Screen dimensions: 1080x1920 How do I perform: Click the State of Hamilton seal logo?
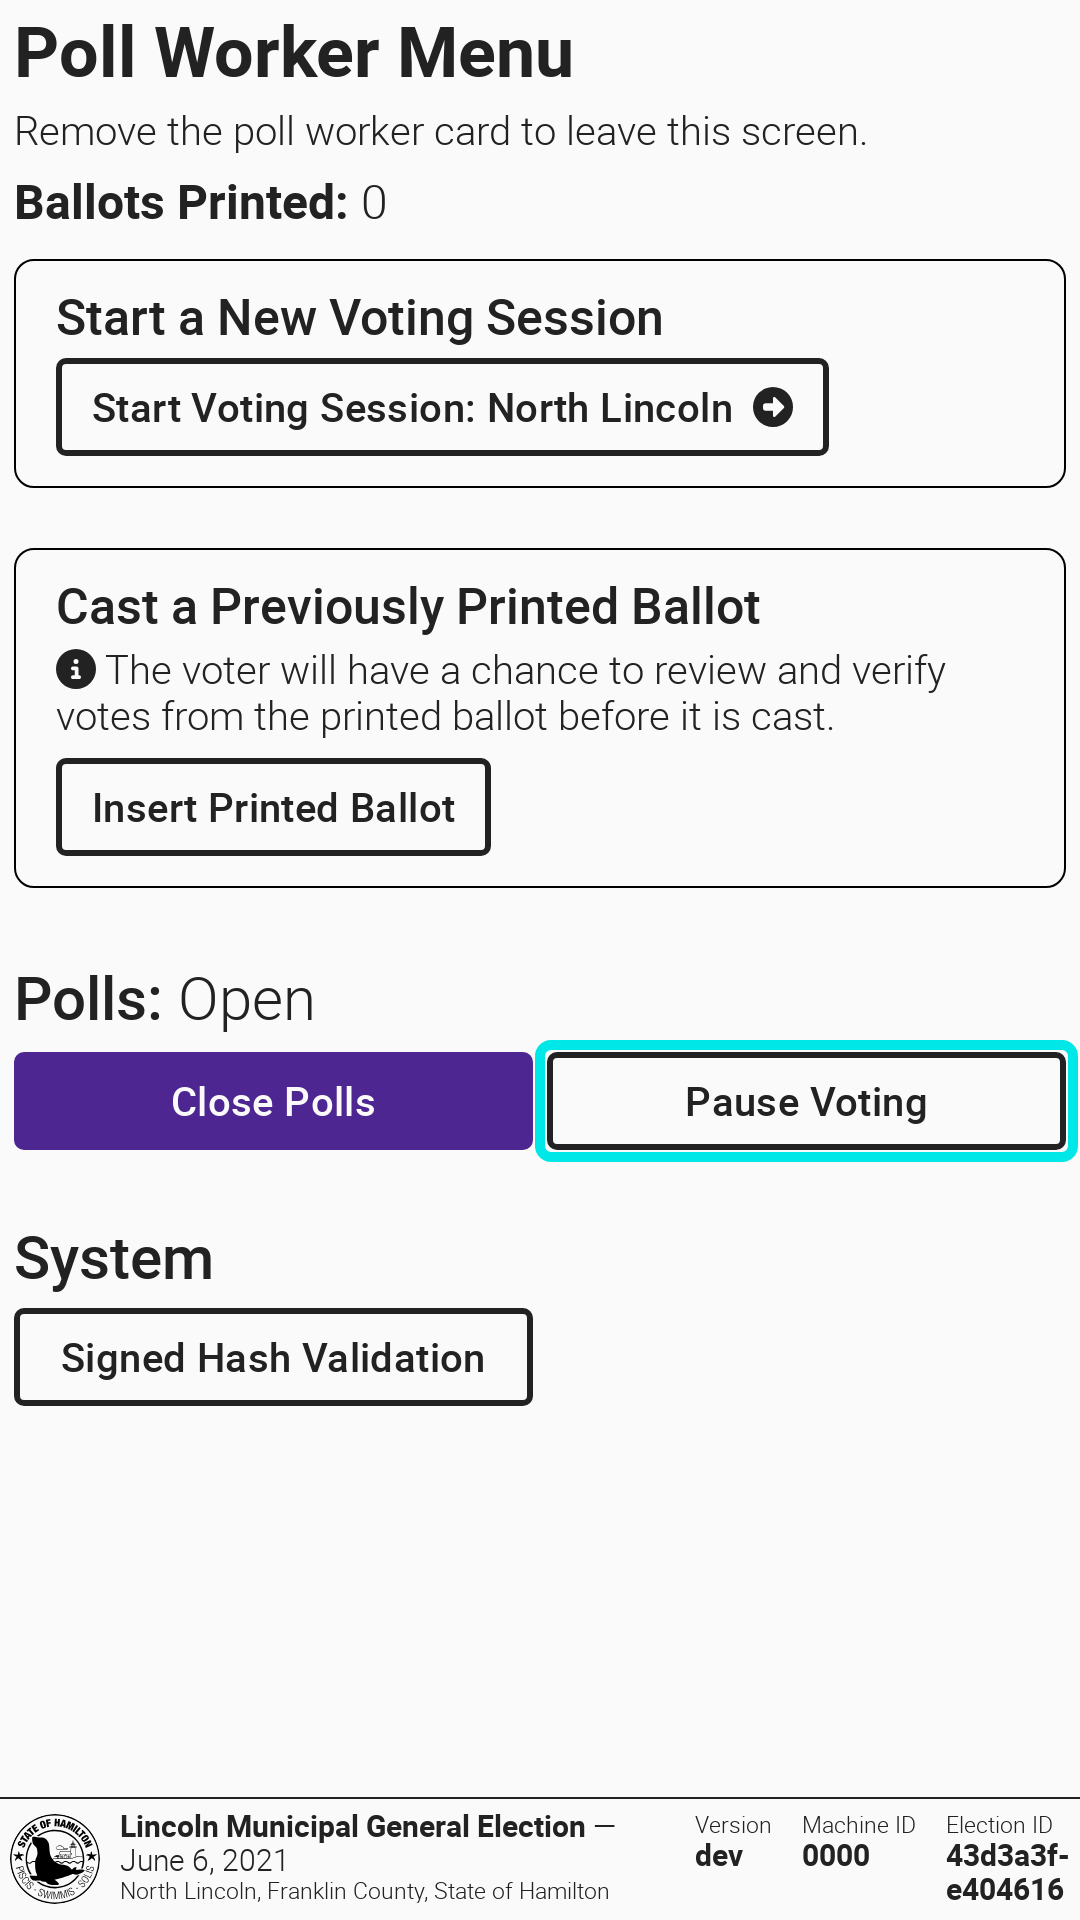point(55,1859)
